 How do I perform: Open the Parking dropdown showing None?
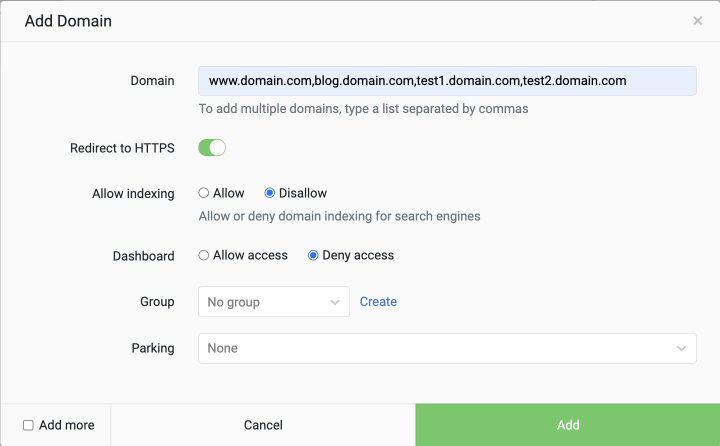(x=447, y=348)
